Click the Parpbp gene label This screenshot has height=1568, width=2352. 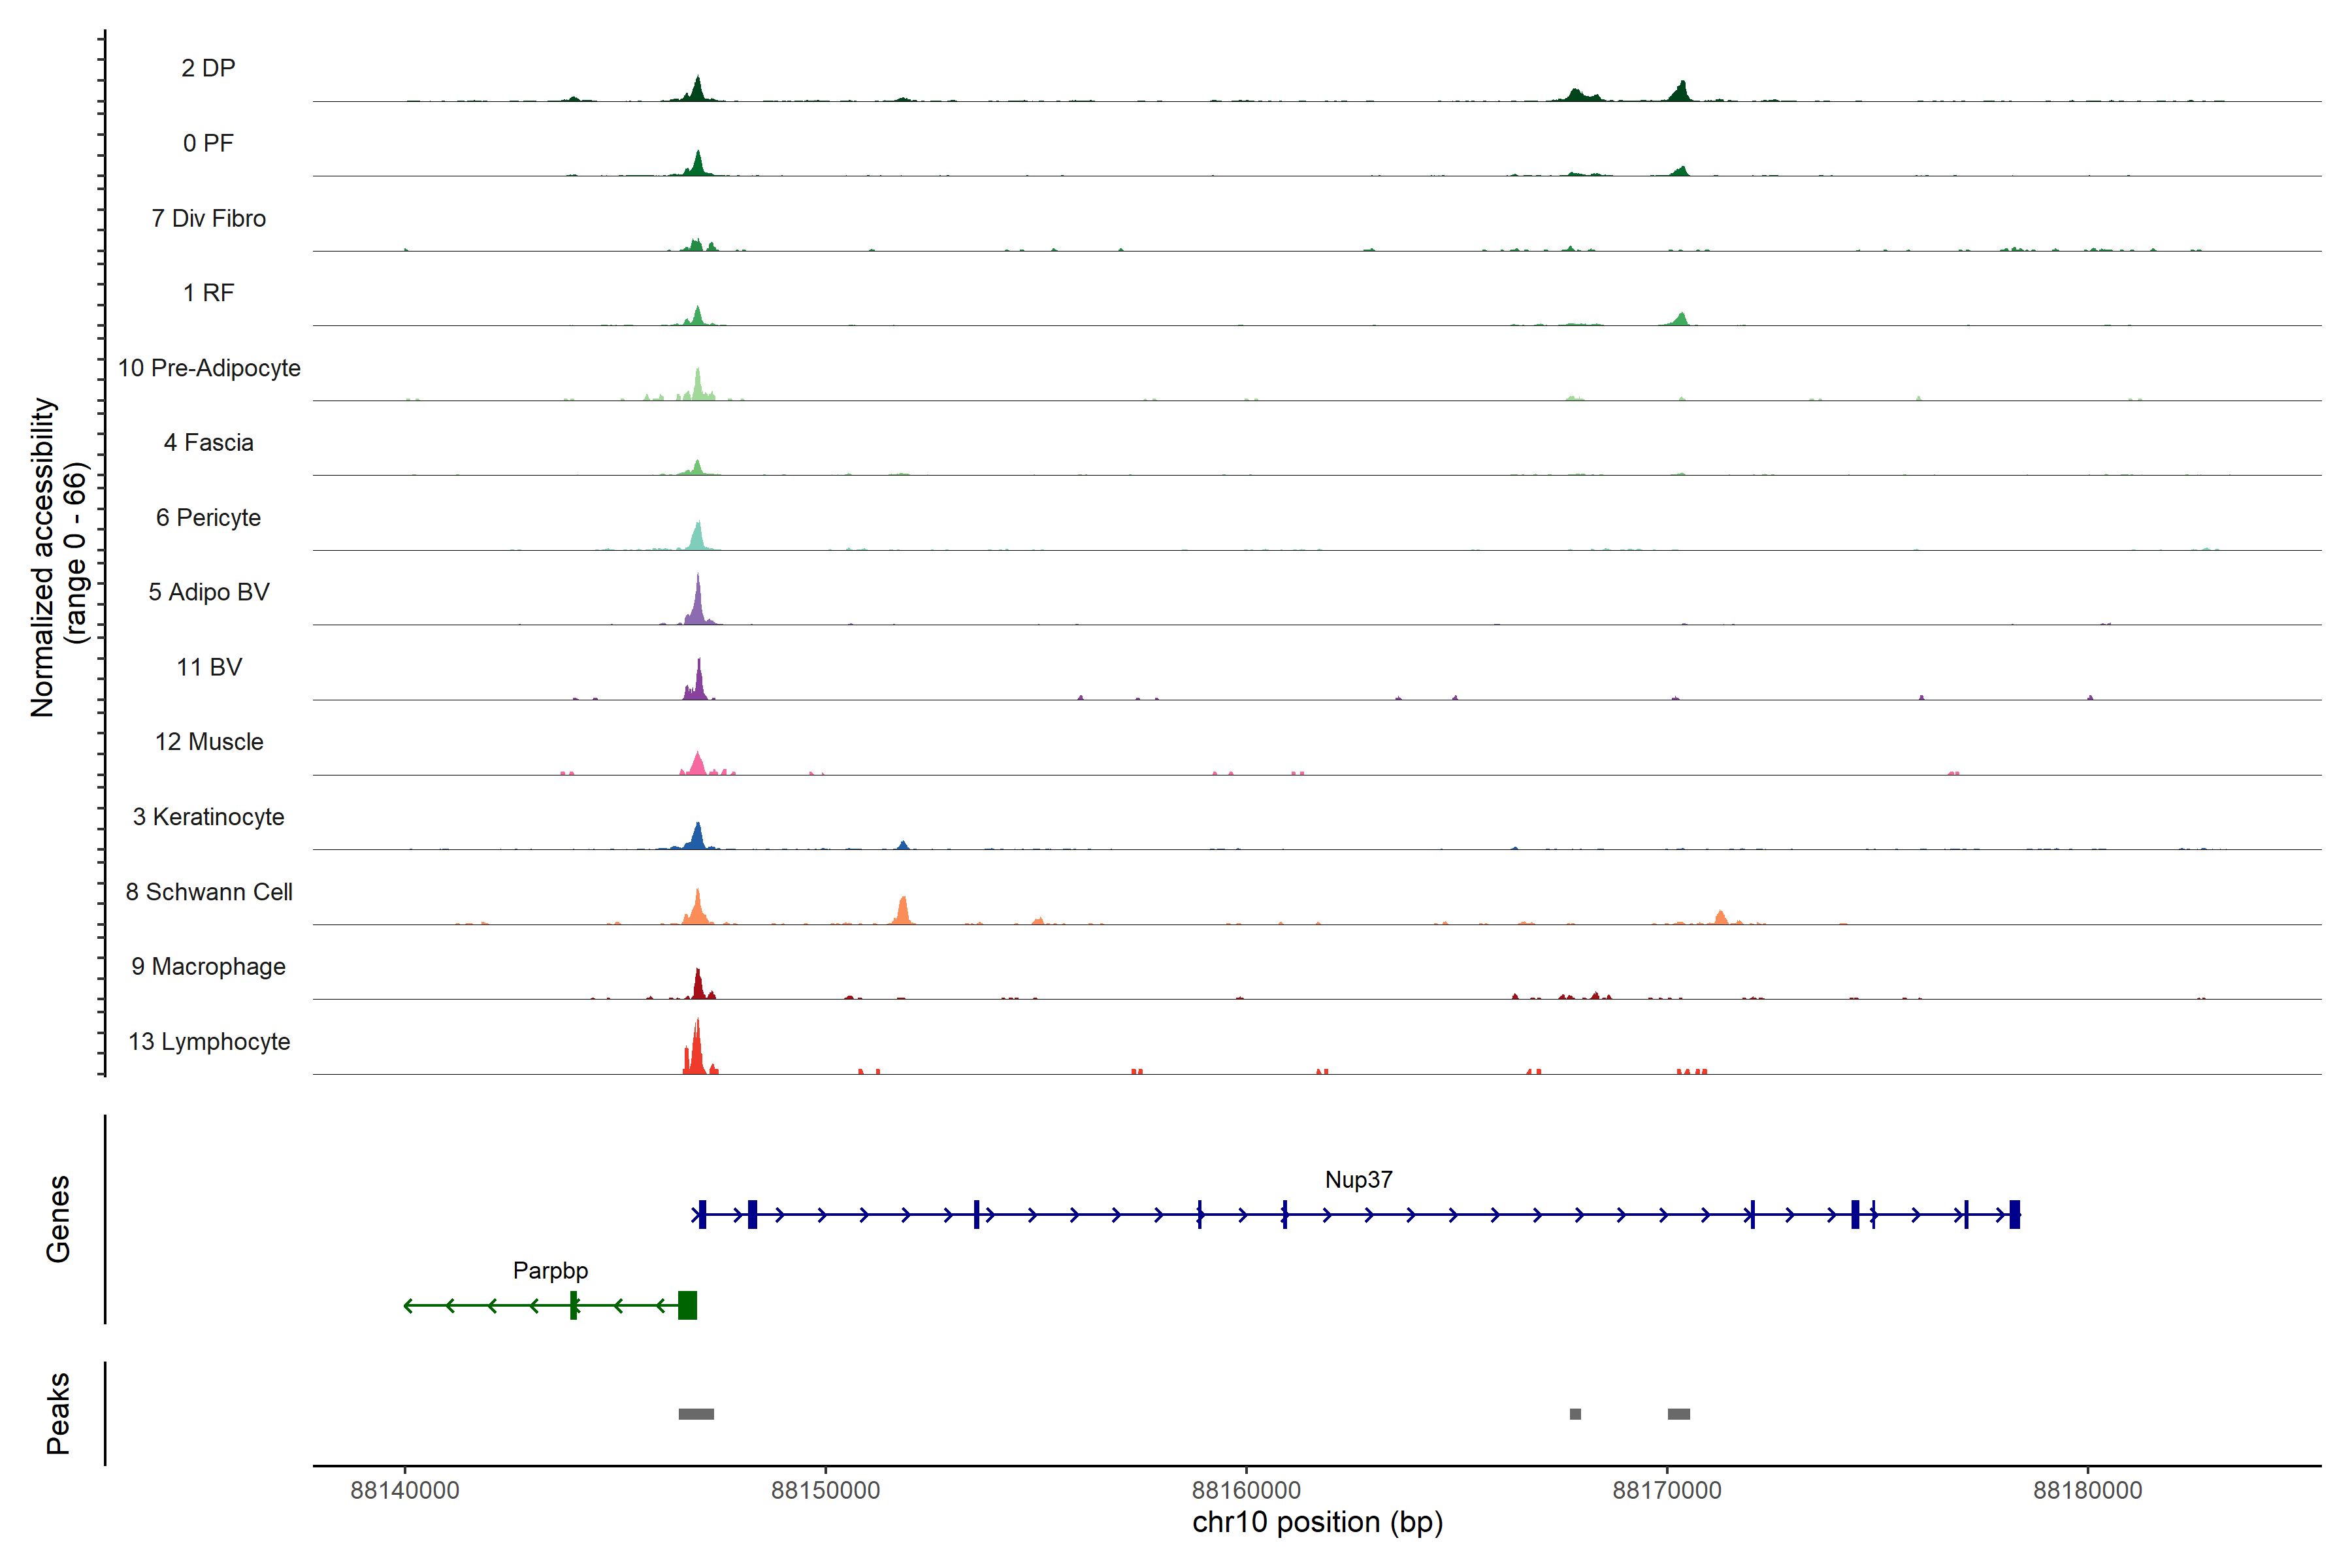point(550,1271)
